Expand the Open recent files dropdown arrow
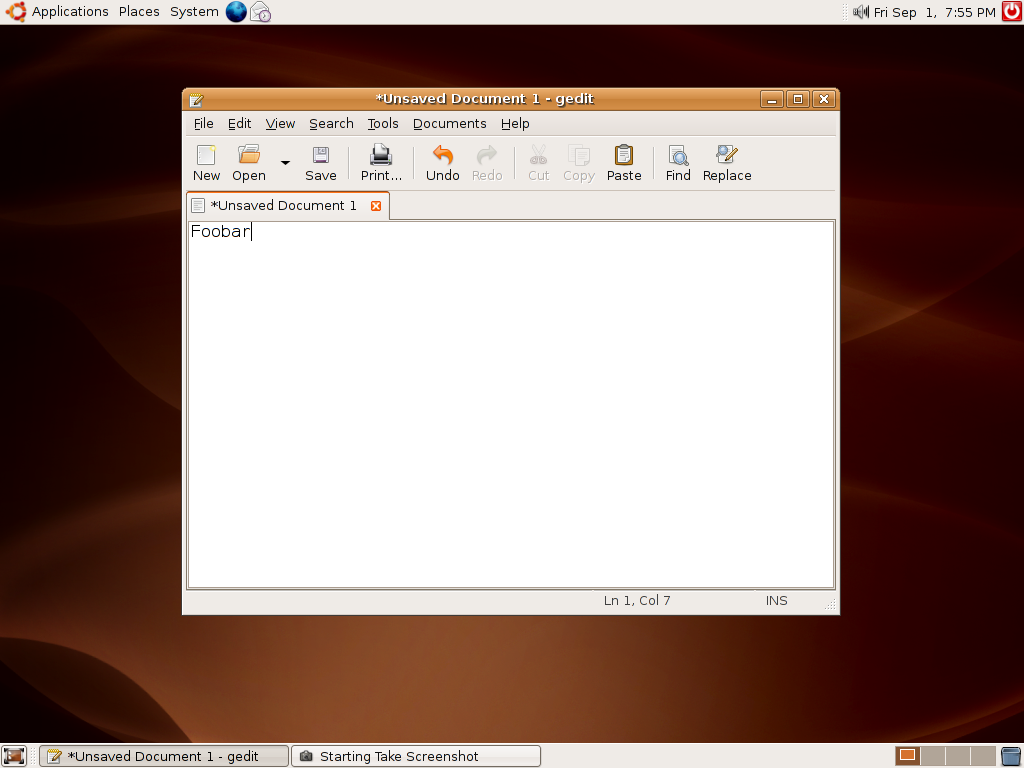 [x=285, y=163]
